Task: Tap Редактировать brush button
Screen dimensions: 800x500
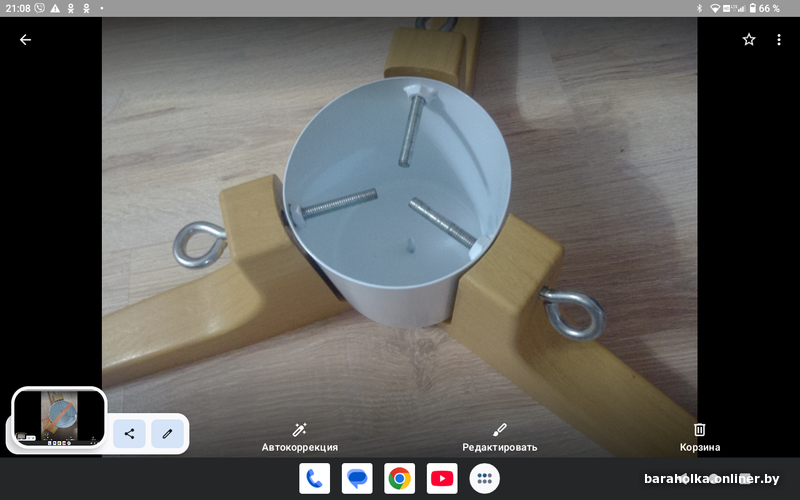Action: [x=499, y=438]
